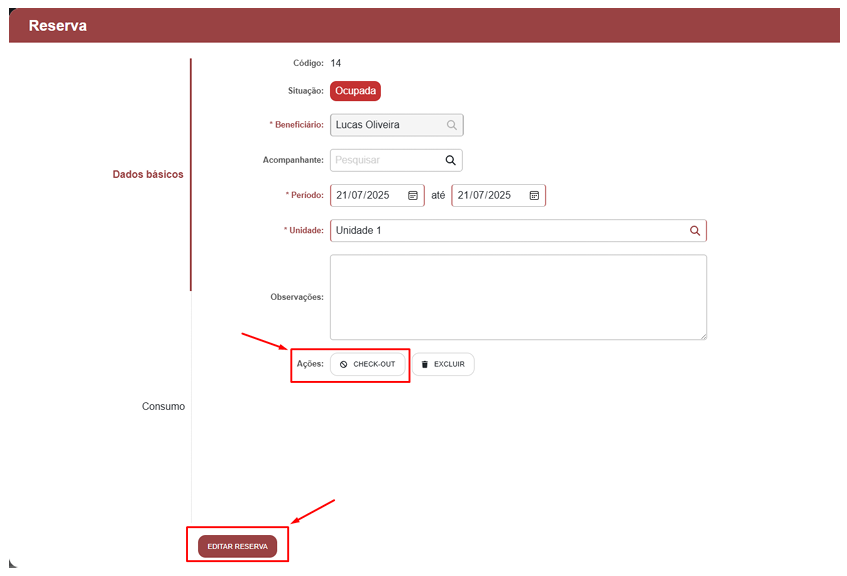Open the calendar picker for start date
The height and width of the screenshot is (576, 847).
click(413, 196)
